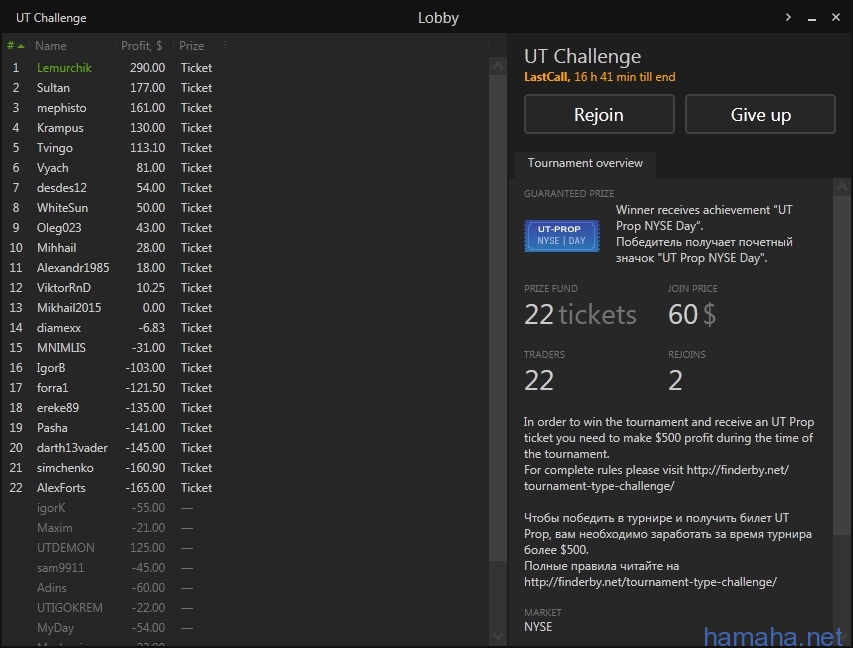The height and width of the screenshot is (648, 853).
Task: Minimize the Lobby window
Action: click(x=812, y=18)
